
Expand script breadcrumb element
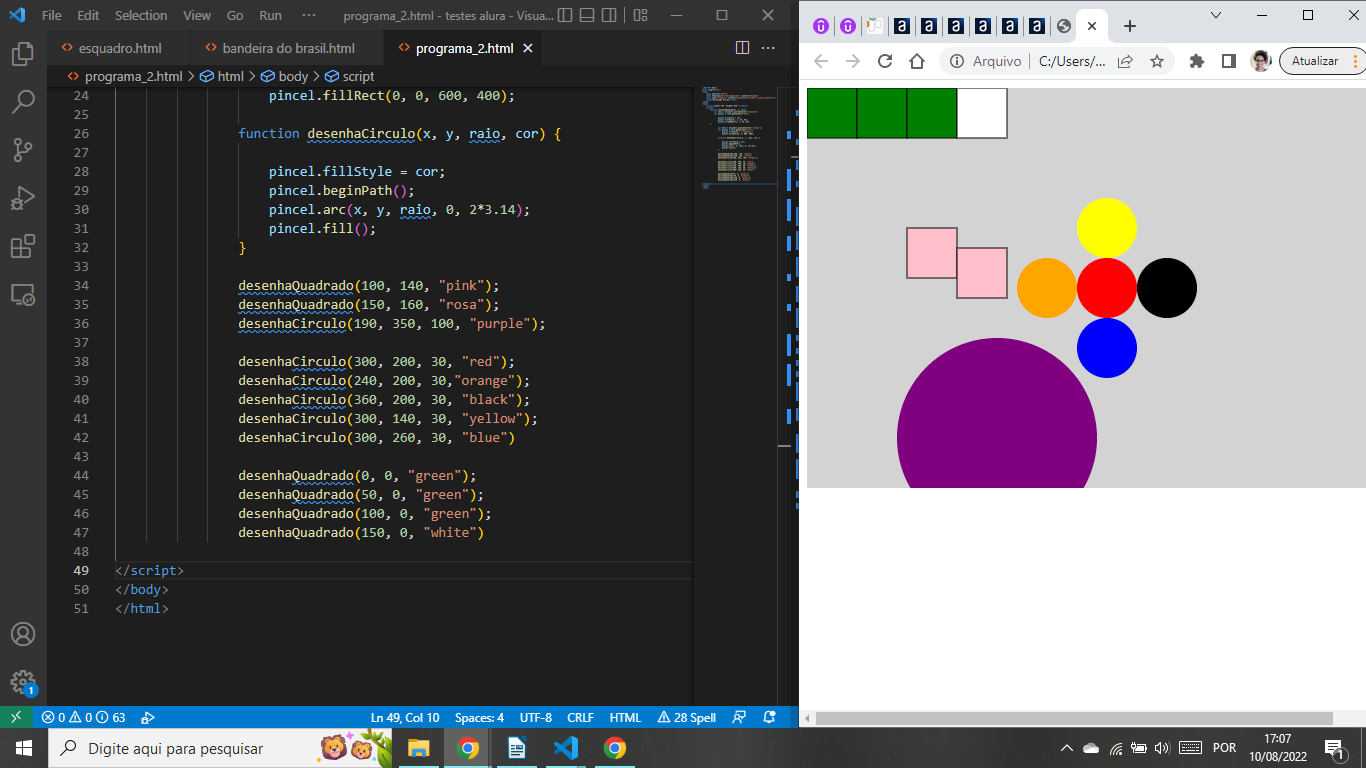[x=349, y=76]
